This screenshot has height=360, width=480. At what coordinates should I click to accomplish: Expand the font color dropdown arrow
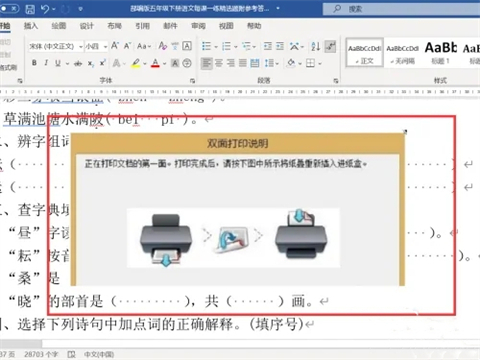164,63
